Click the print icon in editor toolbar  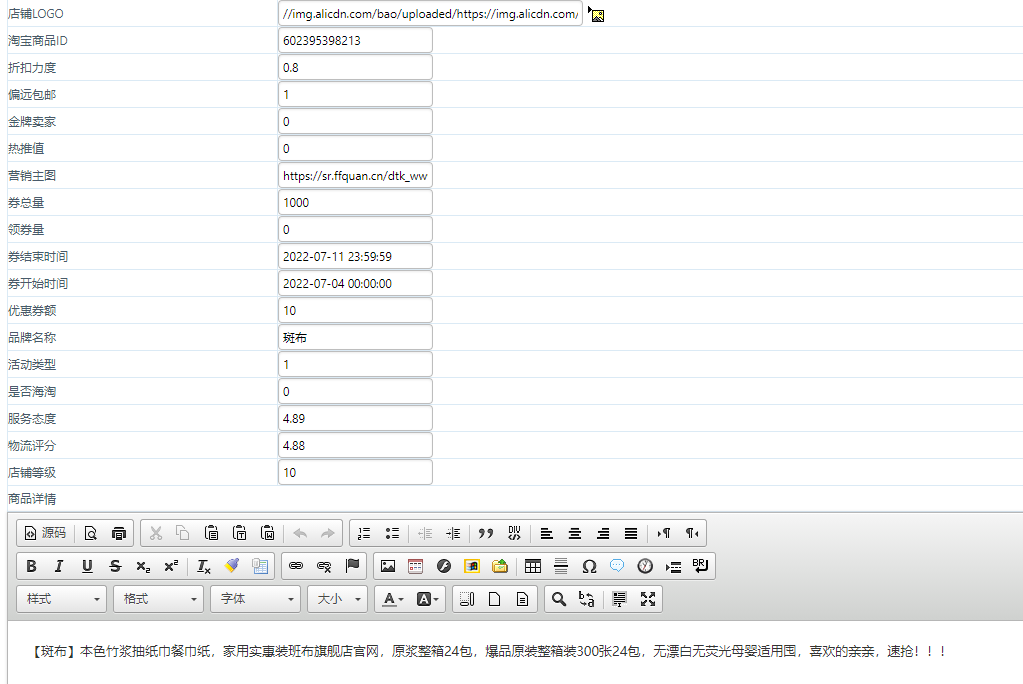click(x=119, y=533)
